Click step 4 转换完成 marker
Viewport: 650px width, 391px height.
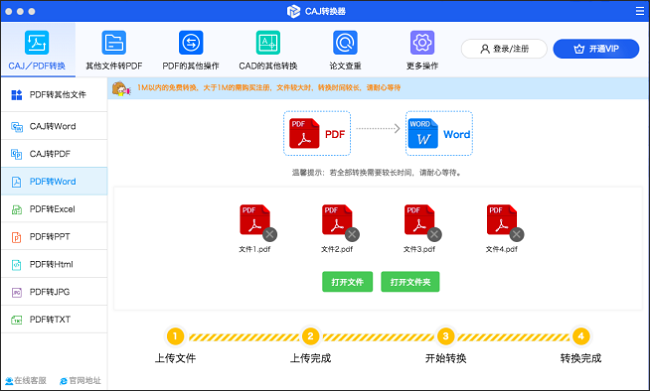581,336
